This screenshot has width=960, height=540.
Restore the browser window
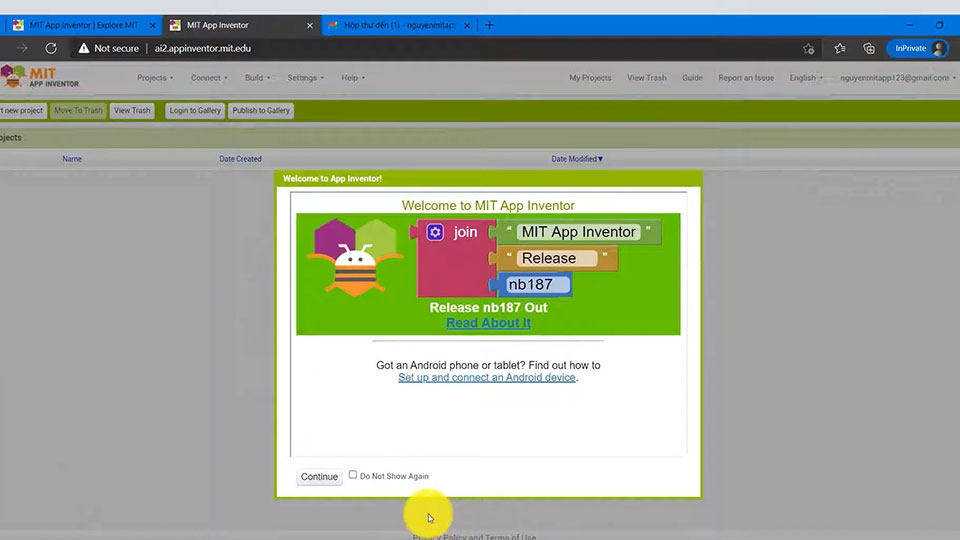(939, 25)
